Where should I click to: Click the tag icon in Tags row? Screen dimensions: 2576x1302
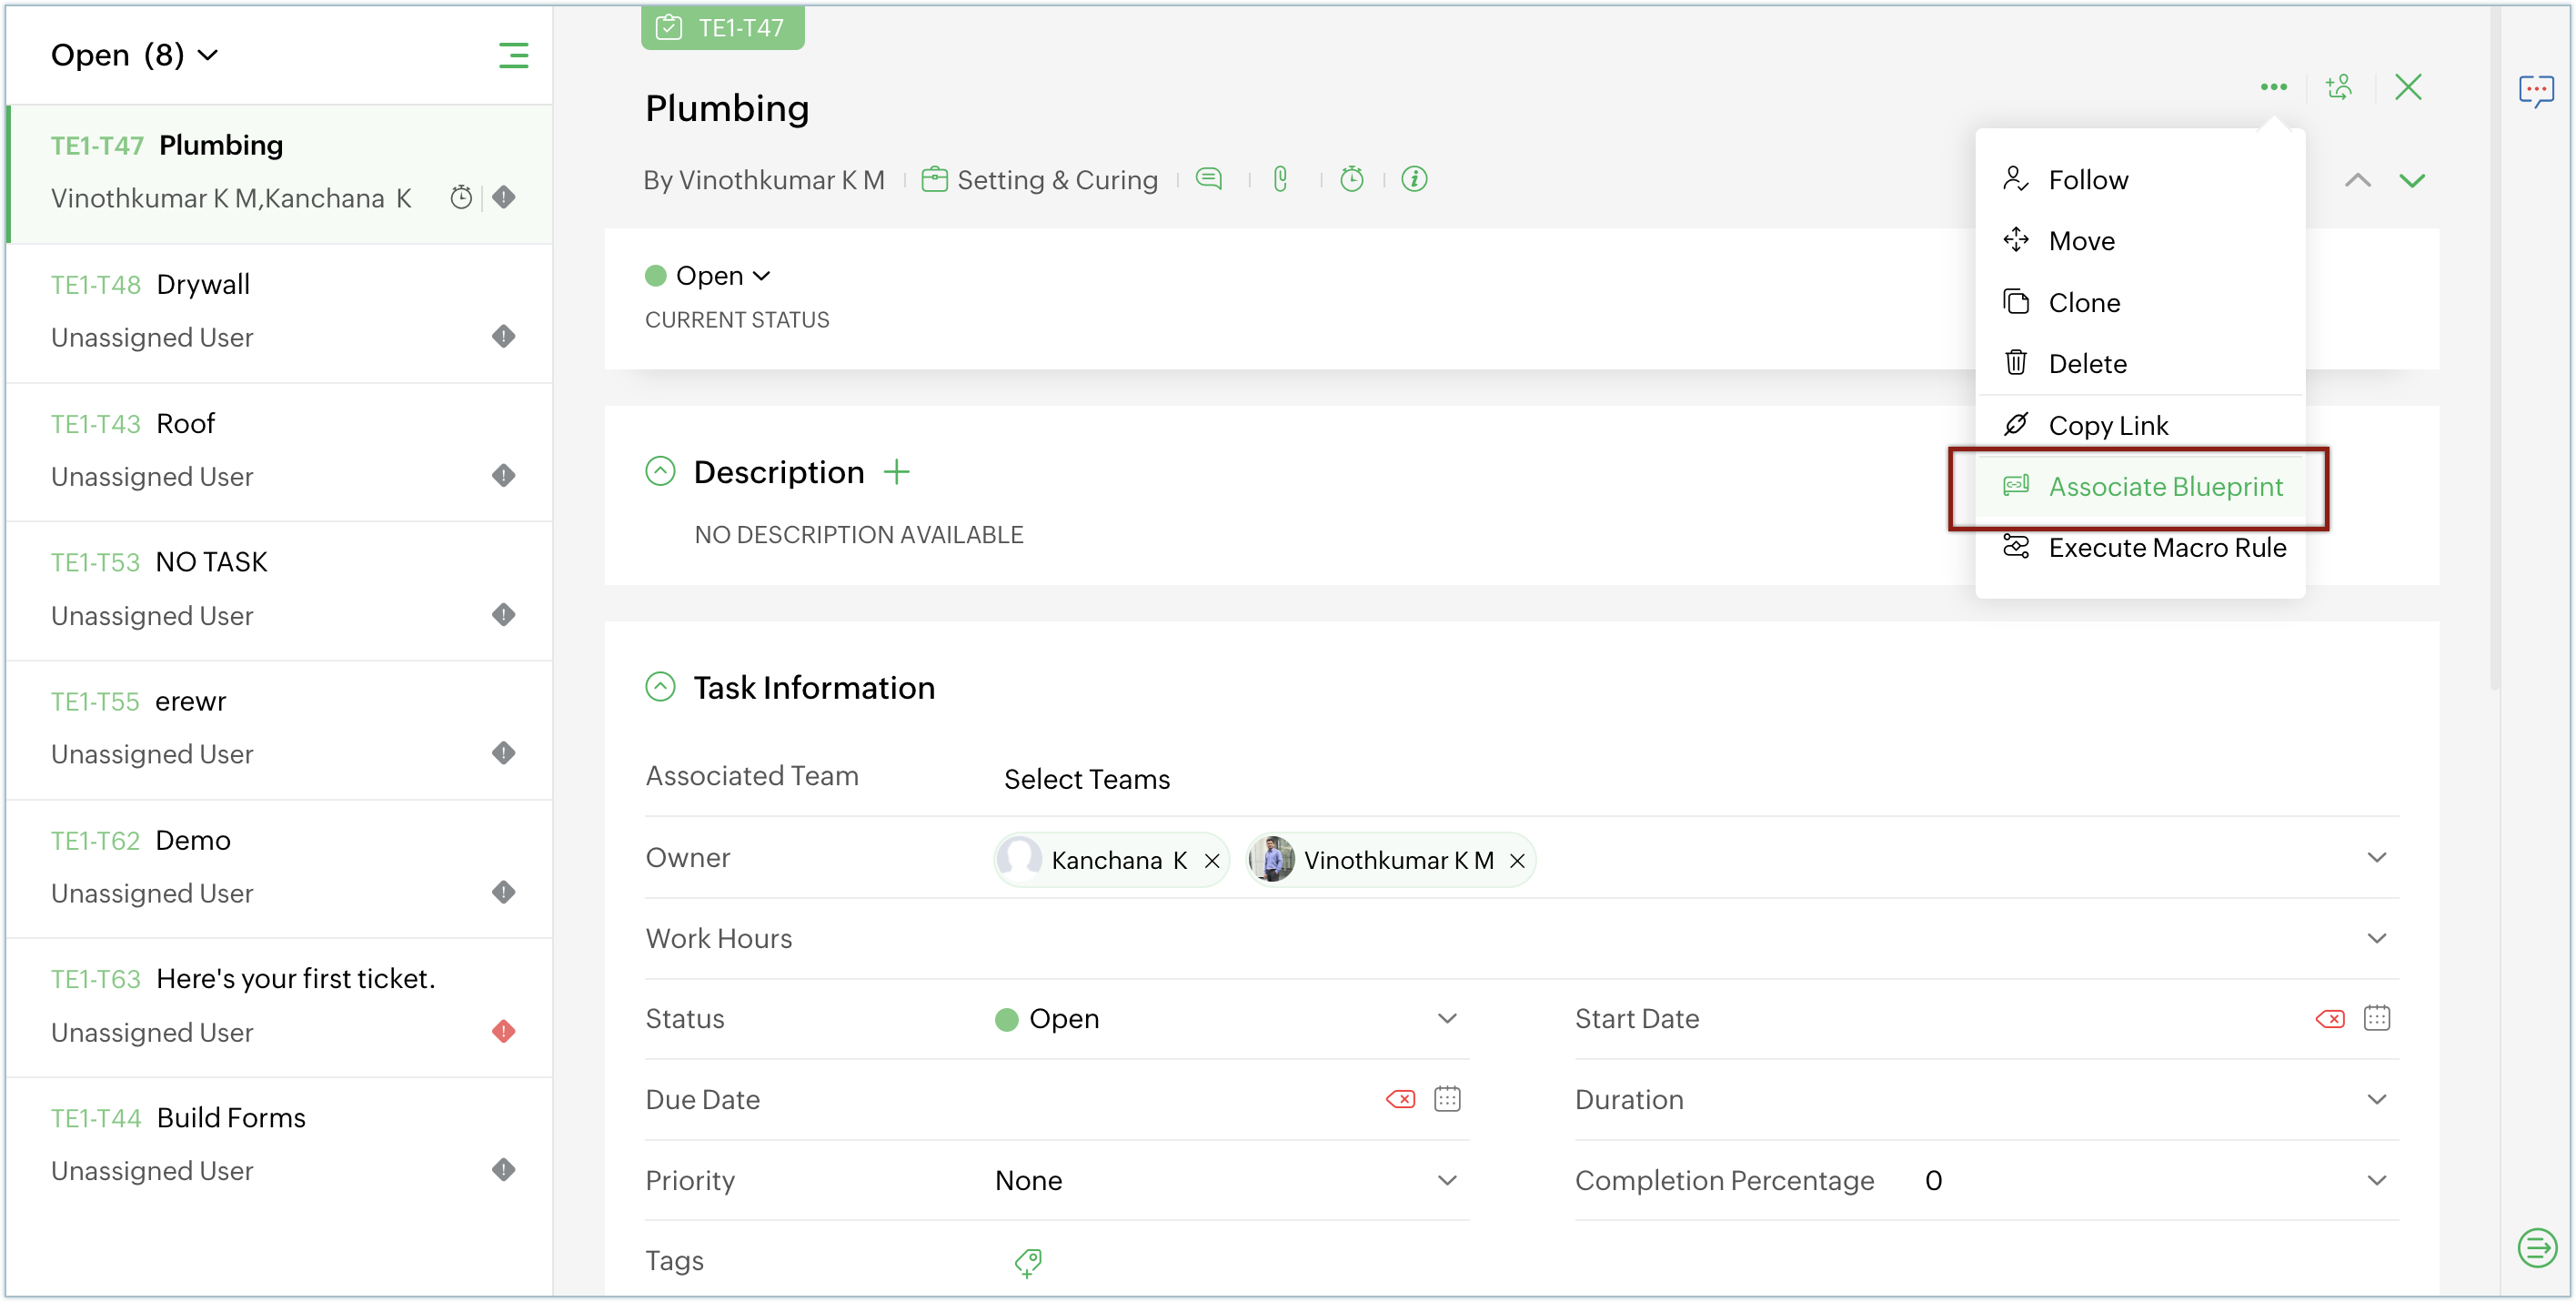point(1028,1262)
